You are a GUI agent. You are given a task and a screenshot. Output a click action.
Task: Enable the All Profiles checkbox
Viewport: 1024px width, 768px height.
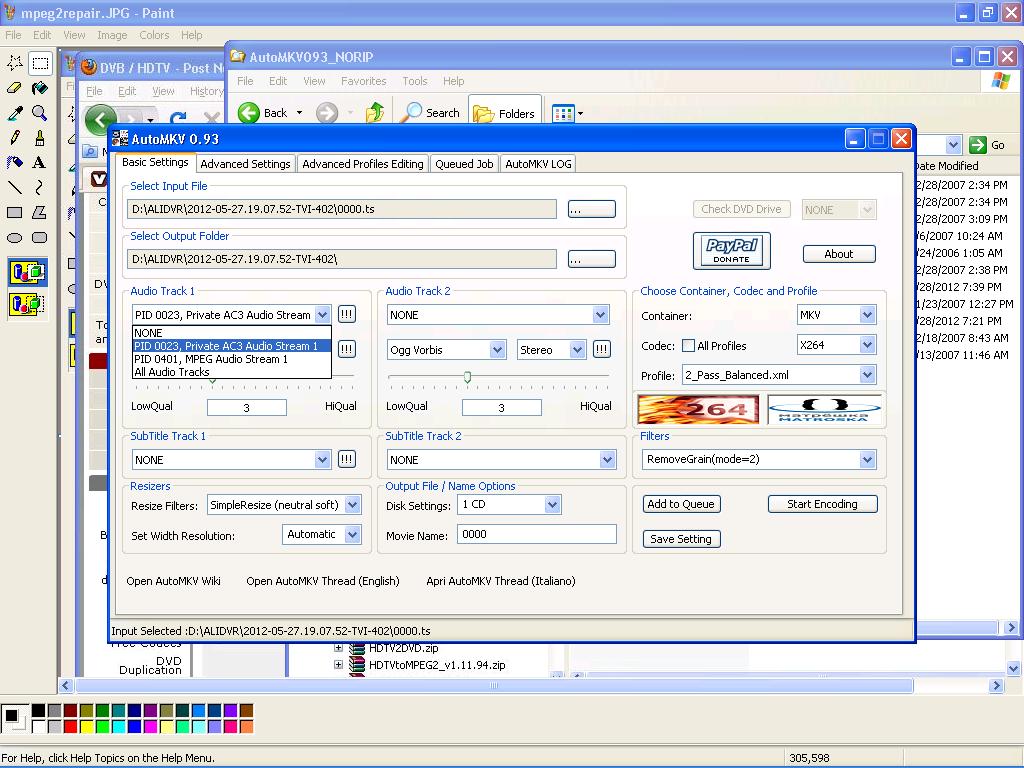[688, 346]
